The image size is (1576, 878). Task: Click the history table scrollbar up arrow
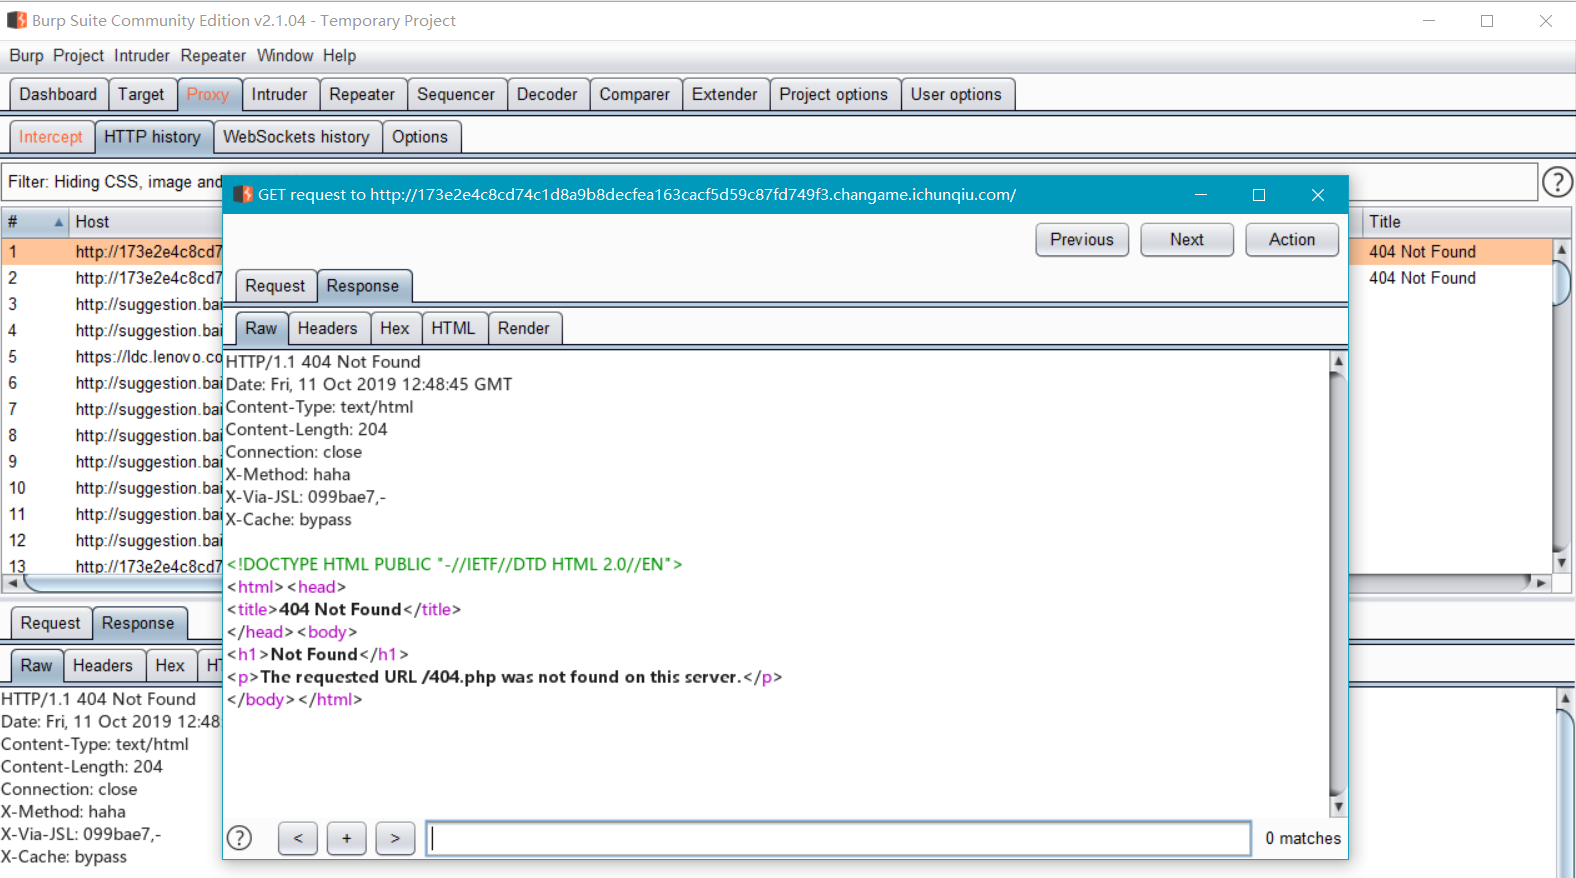tap(1561, 249)
